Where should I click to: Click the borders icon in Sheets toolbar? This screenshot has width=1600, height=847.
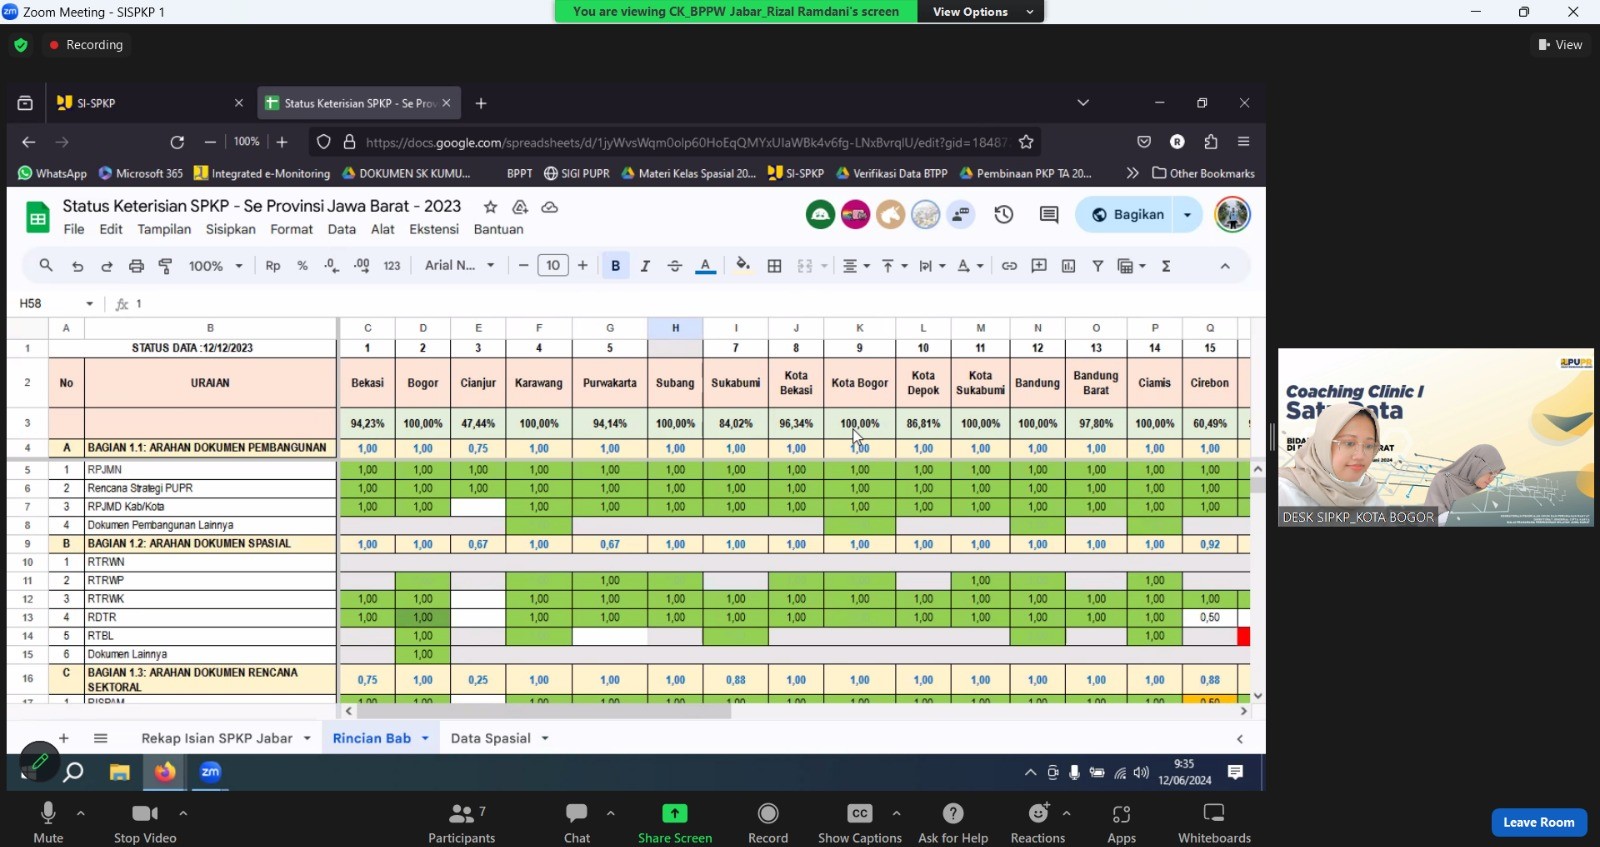coord(774,266)
